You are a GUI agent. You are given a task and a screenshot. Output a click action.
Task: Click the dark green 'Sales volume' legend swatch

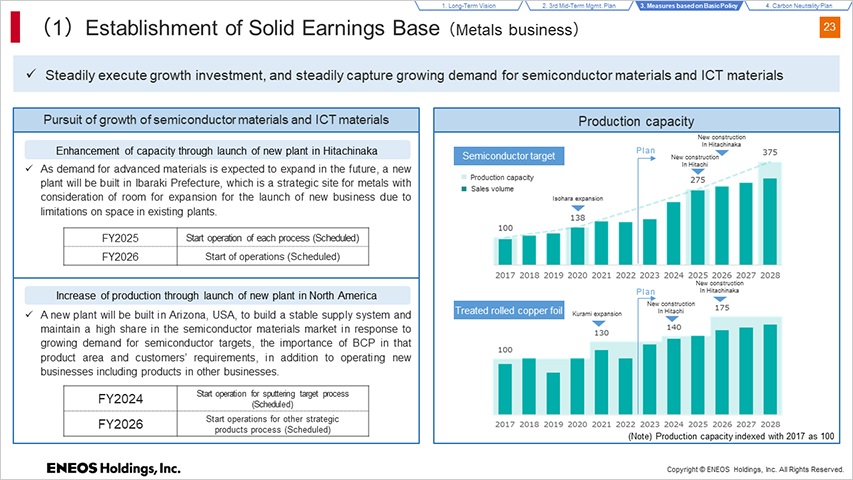click(463, 189)
